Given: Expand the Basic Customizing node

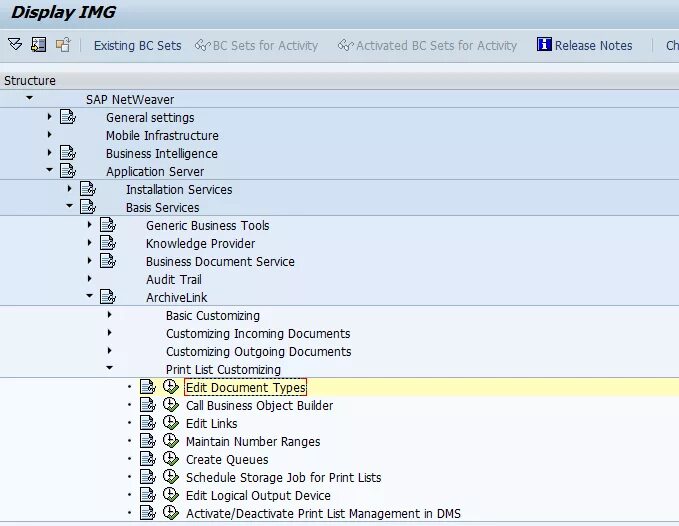Looking at the screenshot, I should click(109, 316).
